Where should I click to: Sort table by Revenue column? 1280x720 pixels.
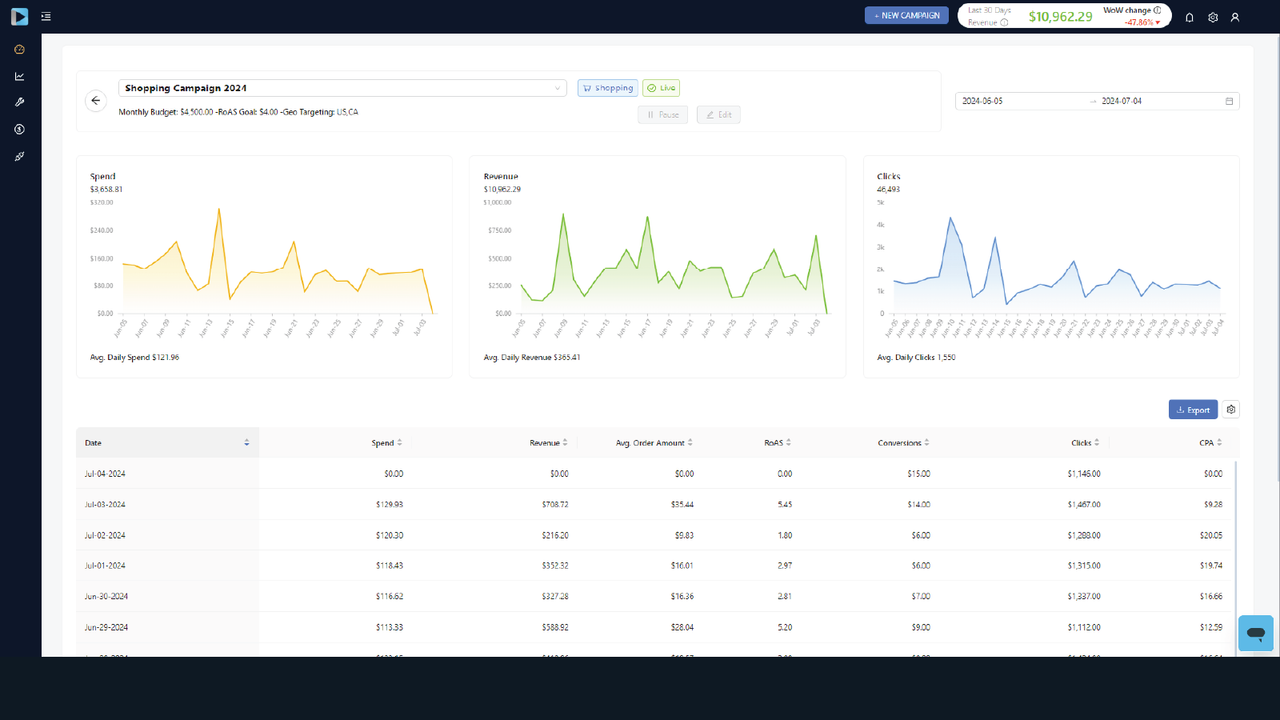(565, 442)
